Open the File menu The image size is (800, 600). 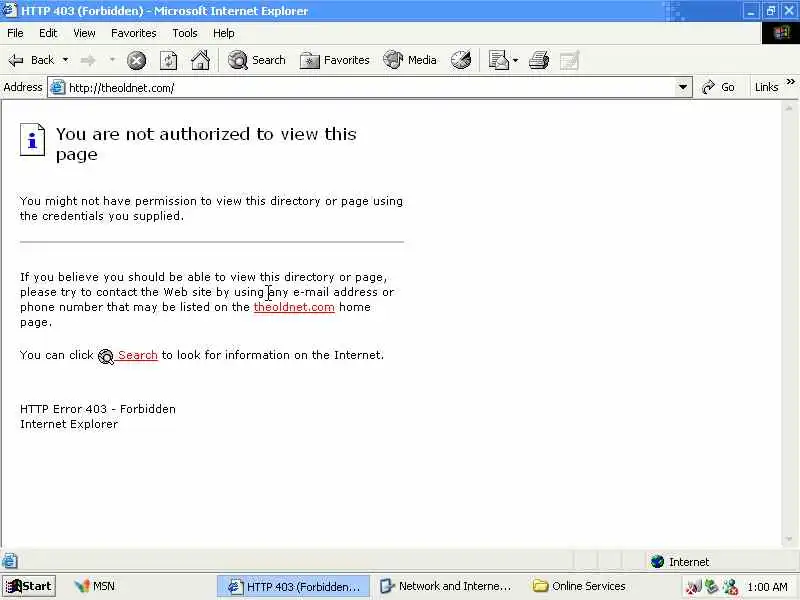coord(15,33)
